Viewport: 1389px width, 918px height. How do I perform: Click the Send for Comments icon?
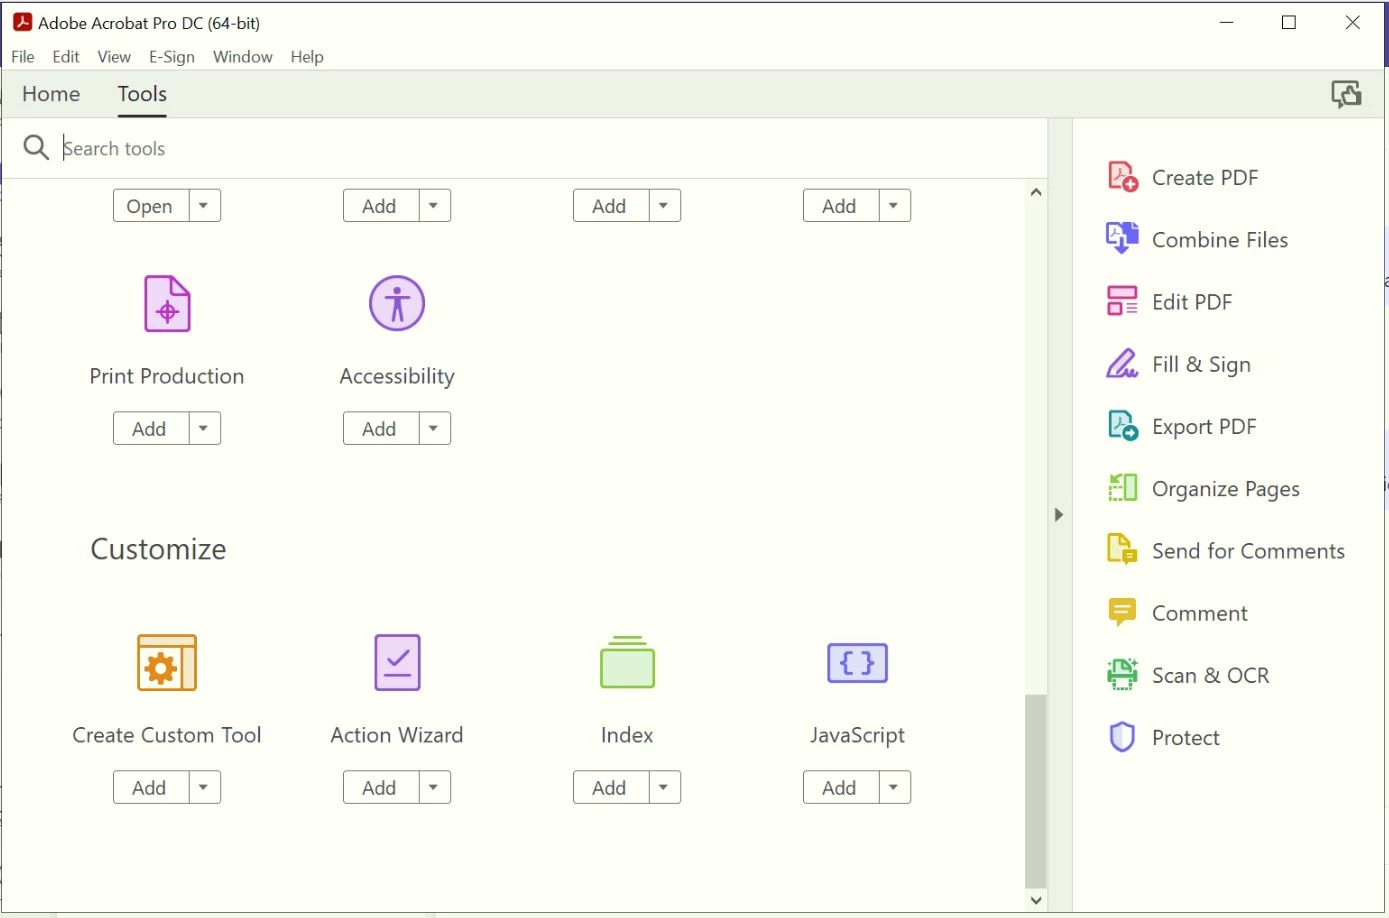(1122, 550)
